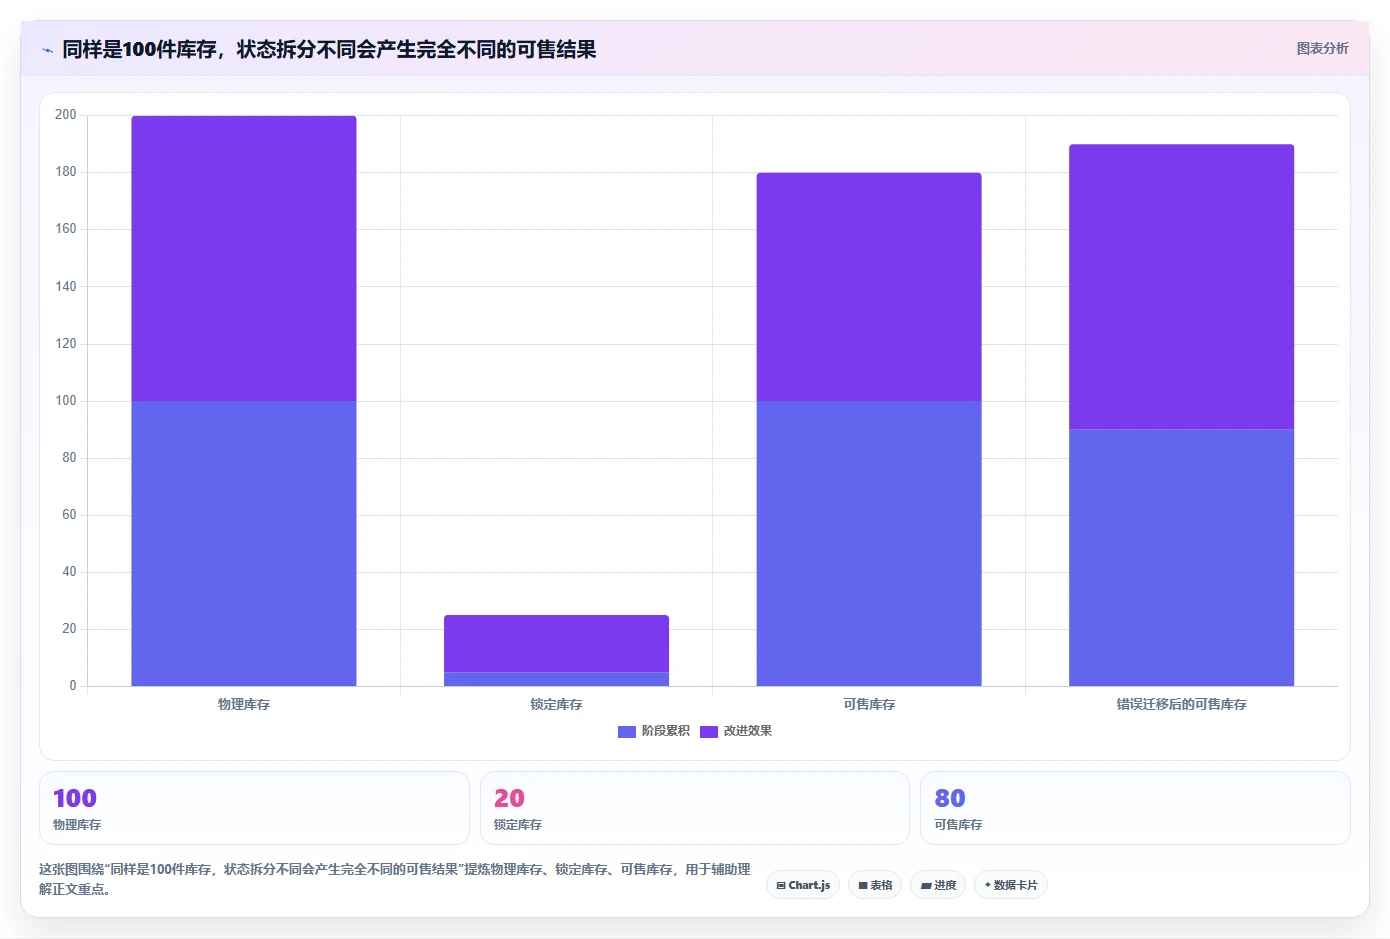Click the small icon before the chart title
The height and width of the screenshot is (939, 1390).
pyautogui.click(x=47, y=50)
